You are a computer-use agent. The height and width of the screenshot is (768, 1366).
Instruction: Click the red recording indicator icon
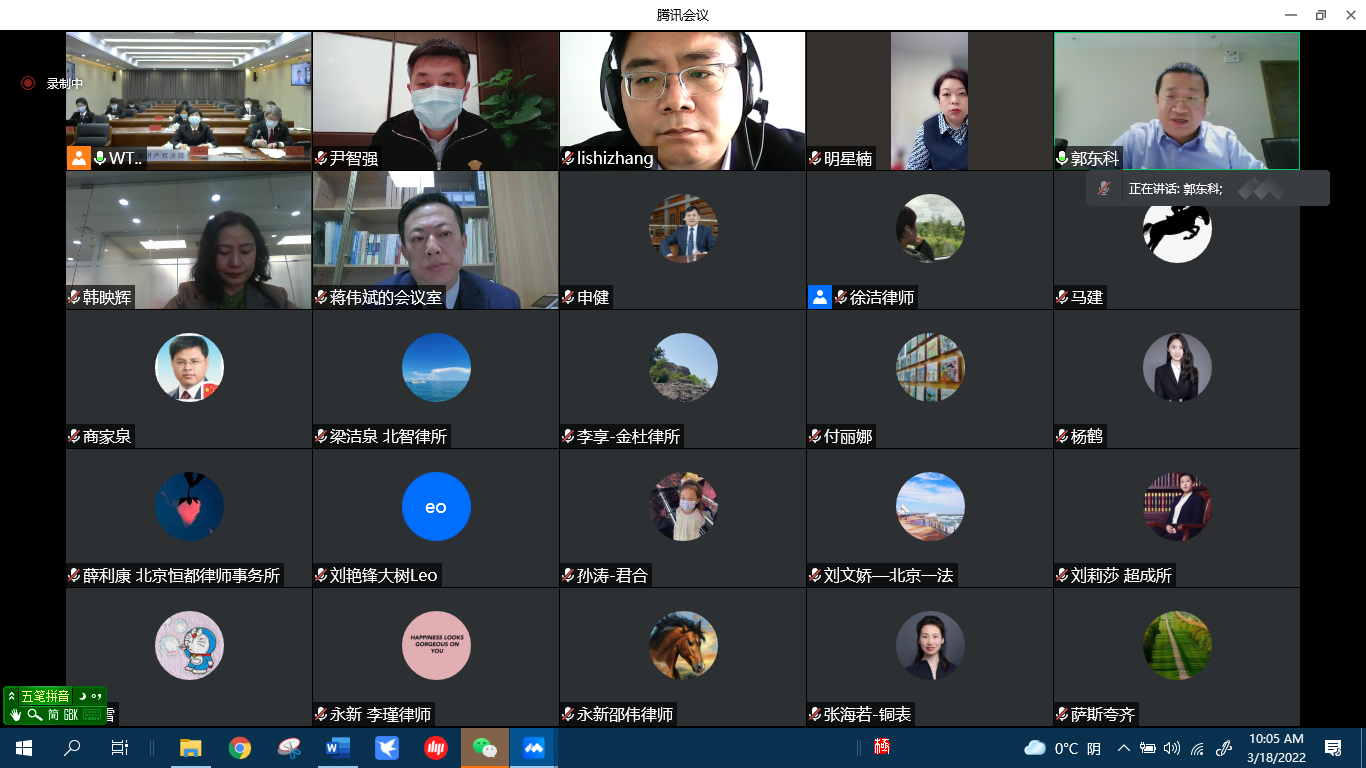tap(28, 83)
